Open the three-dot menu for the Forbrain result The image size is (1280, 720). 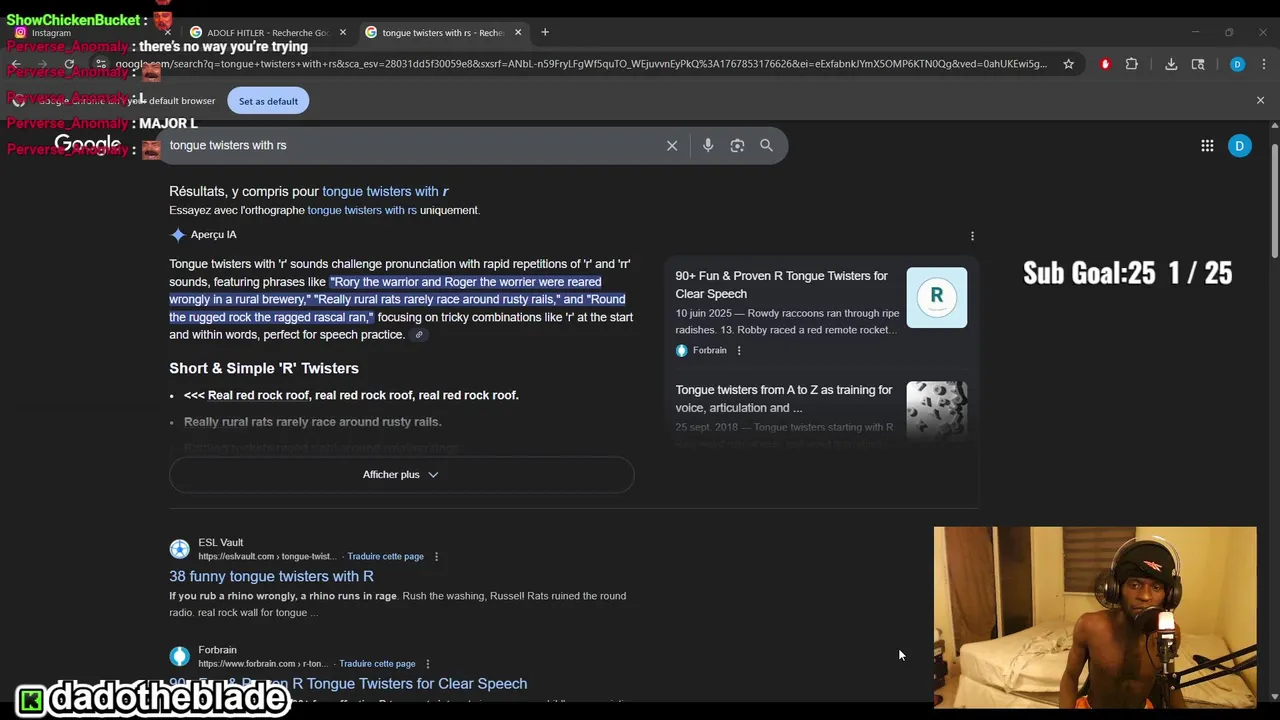tap(427, 664)
